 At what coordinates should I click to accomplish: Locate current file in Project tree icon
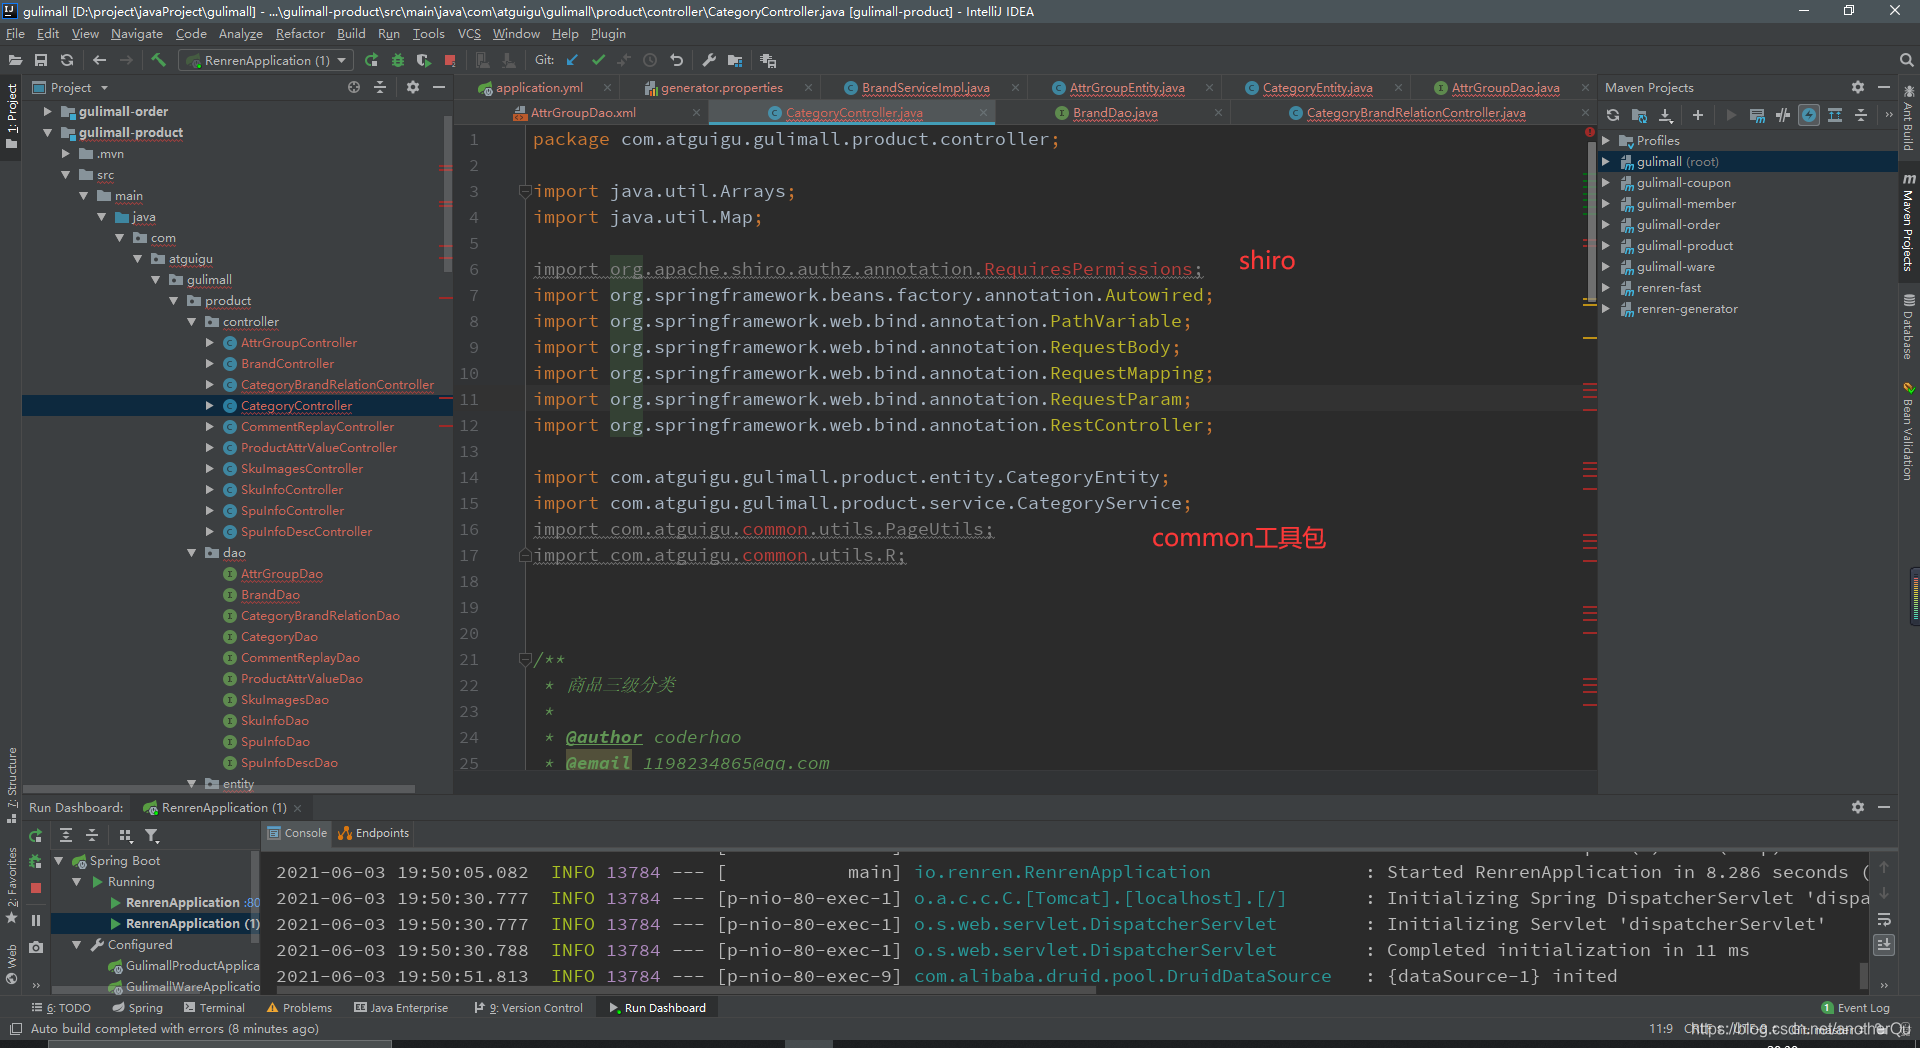(354, 88)
